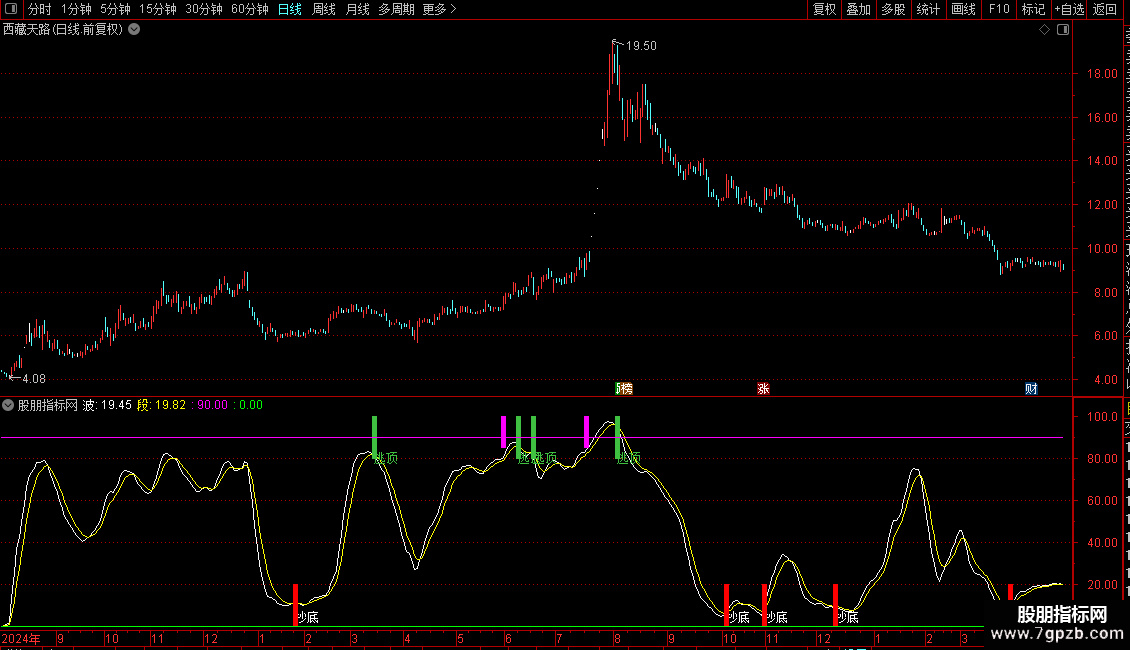Open the 西藏天路 chart title dropdown
Screen dimensions: 1130x650
tap(134, 30)
